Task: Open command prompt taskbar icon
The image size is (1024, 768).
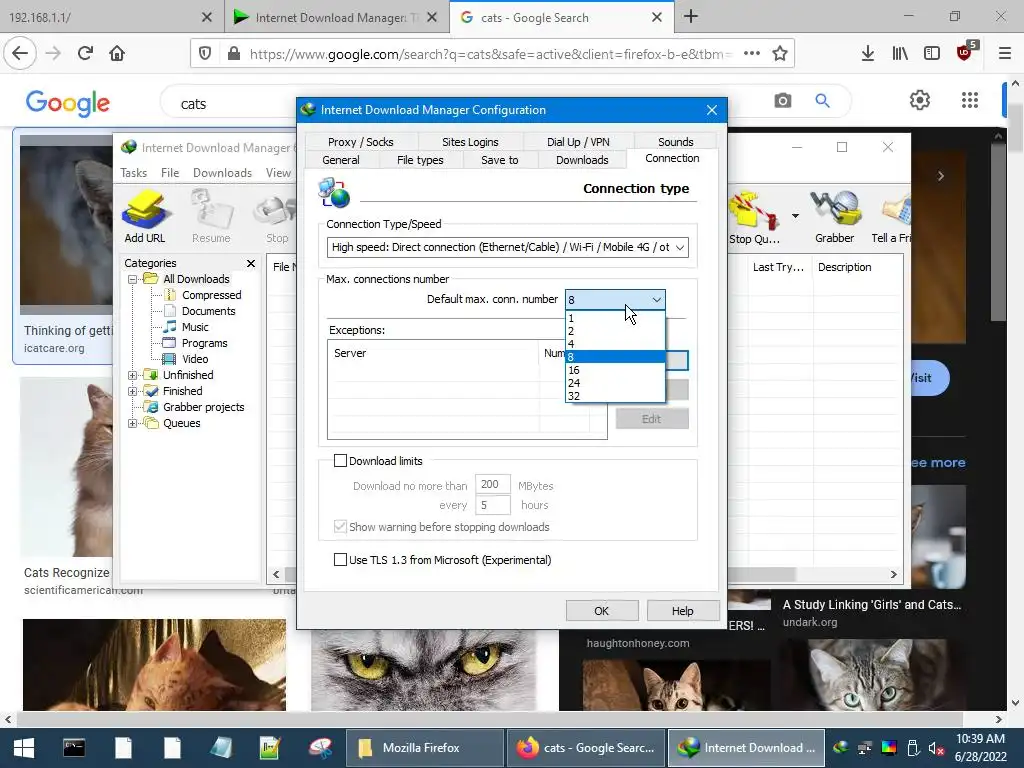Action: click(x=74, y=748)
